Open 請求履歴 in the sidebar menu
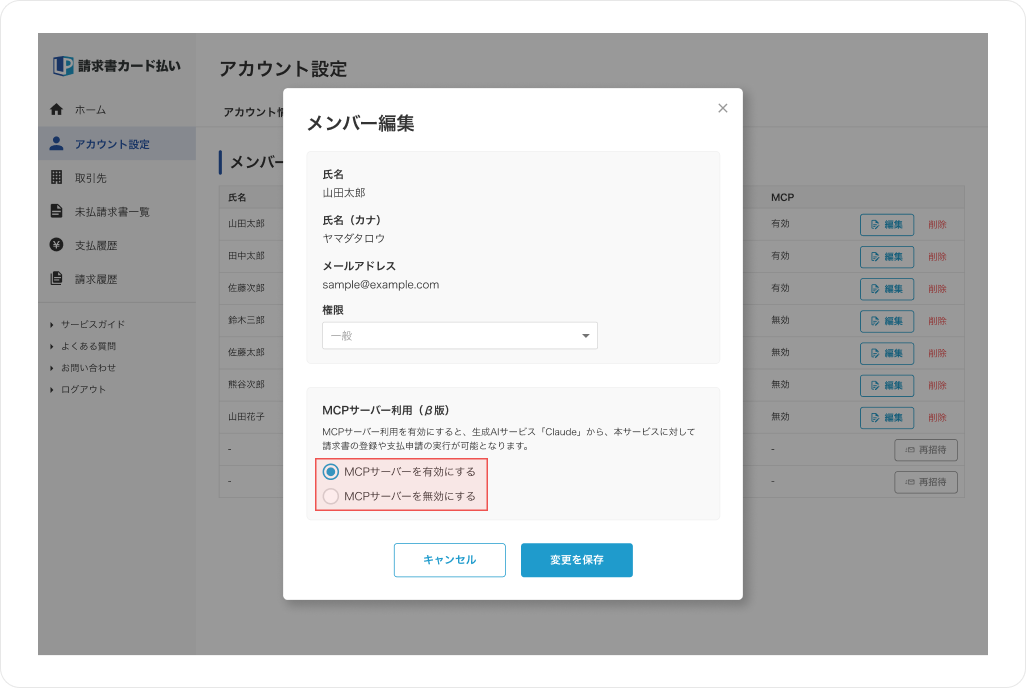This screenshot has width=1026, height=688. tap(117, 279)
